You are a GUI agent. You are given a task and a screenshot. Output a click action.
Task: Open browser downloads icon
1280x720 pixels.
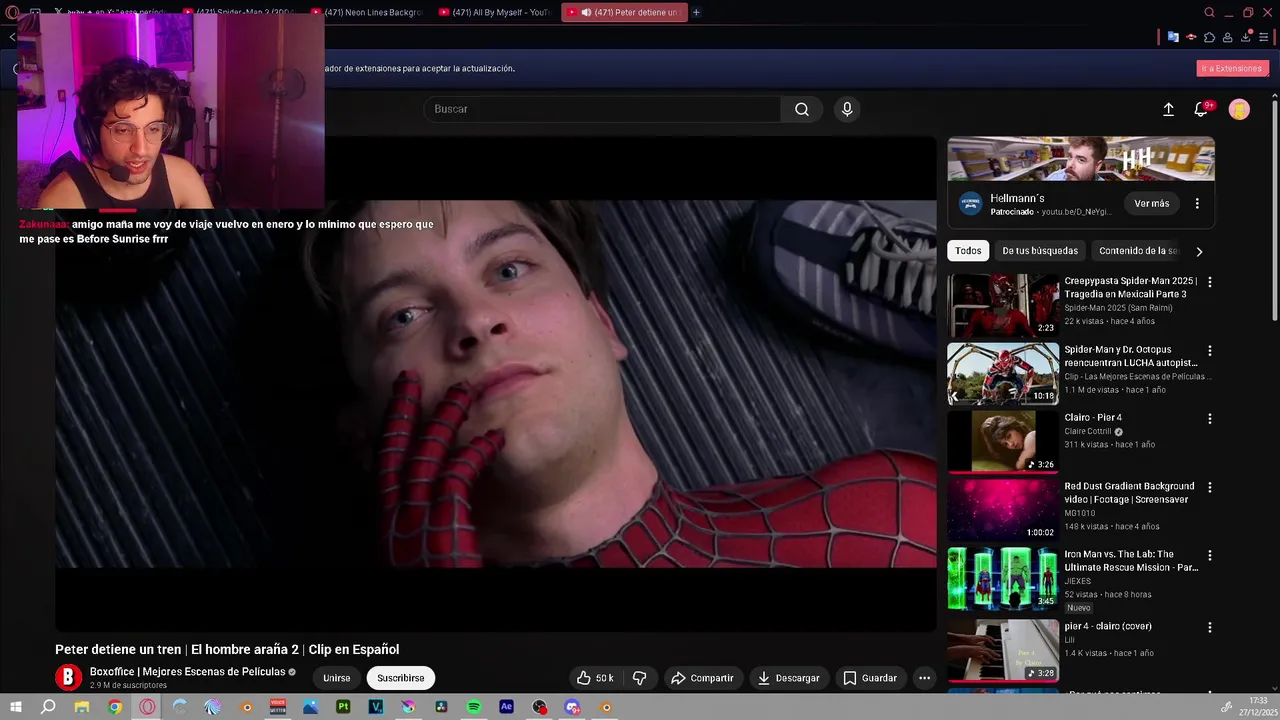pyautogui.click(x=1246, y=37)
